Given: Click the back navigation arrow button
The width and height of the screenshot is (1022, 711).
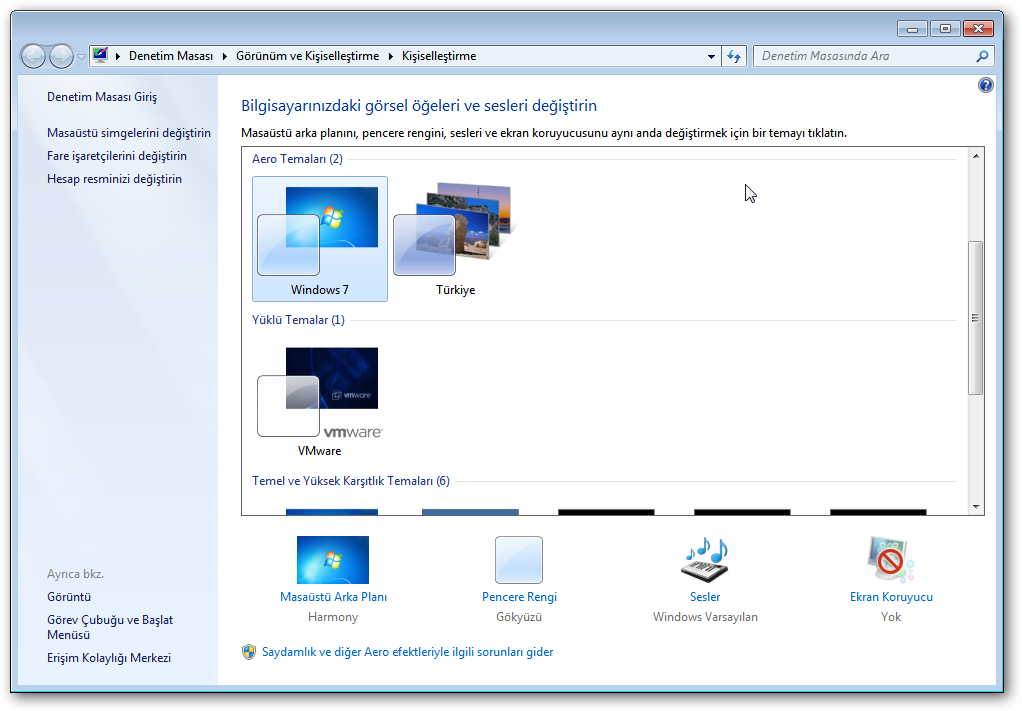Looking at the screenshot, I should tap(33, 56).
